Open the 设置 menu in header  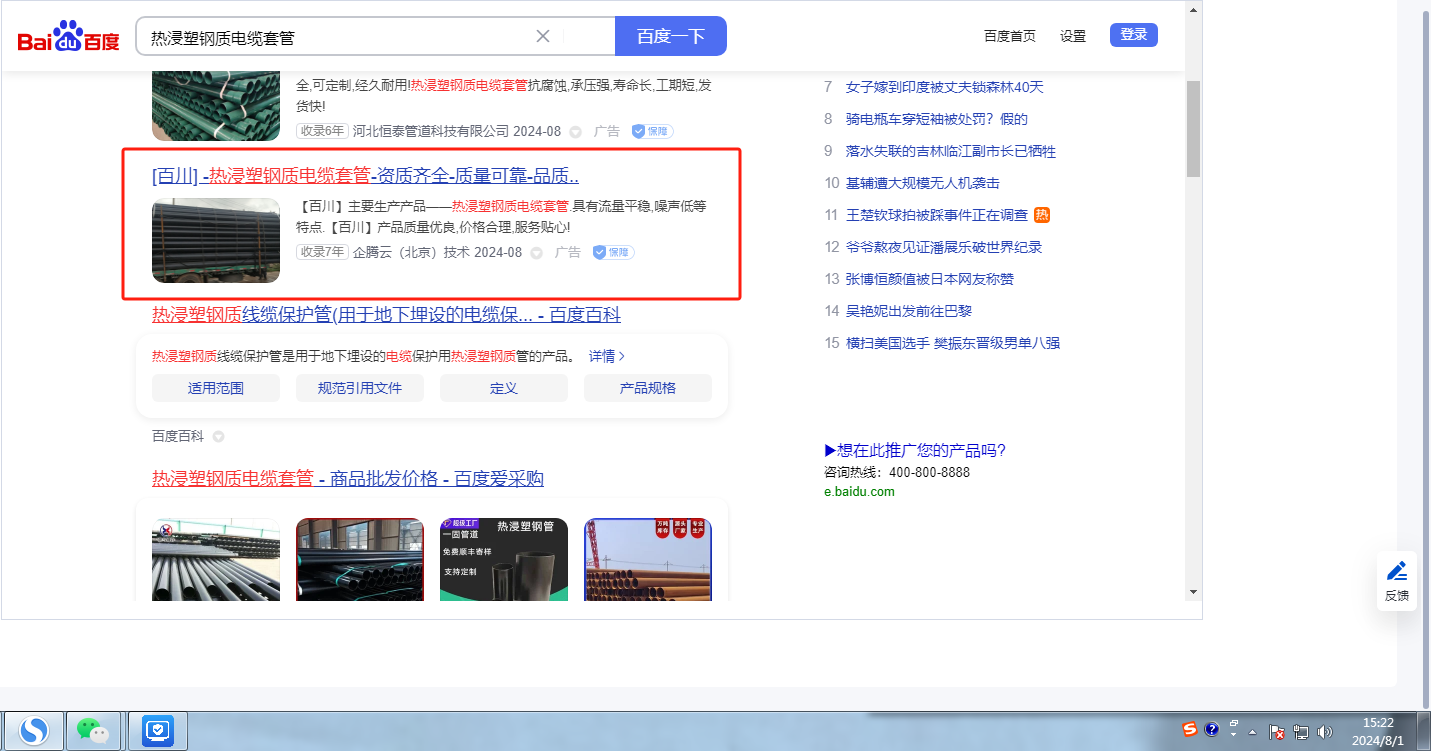point(1072,36)
